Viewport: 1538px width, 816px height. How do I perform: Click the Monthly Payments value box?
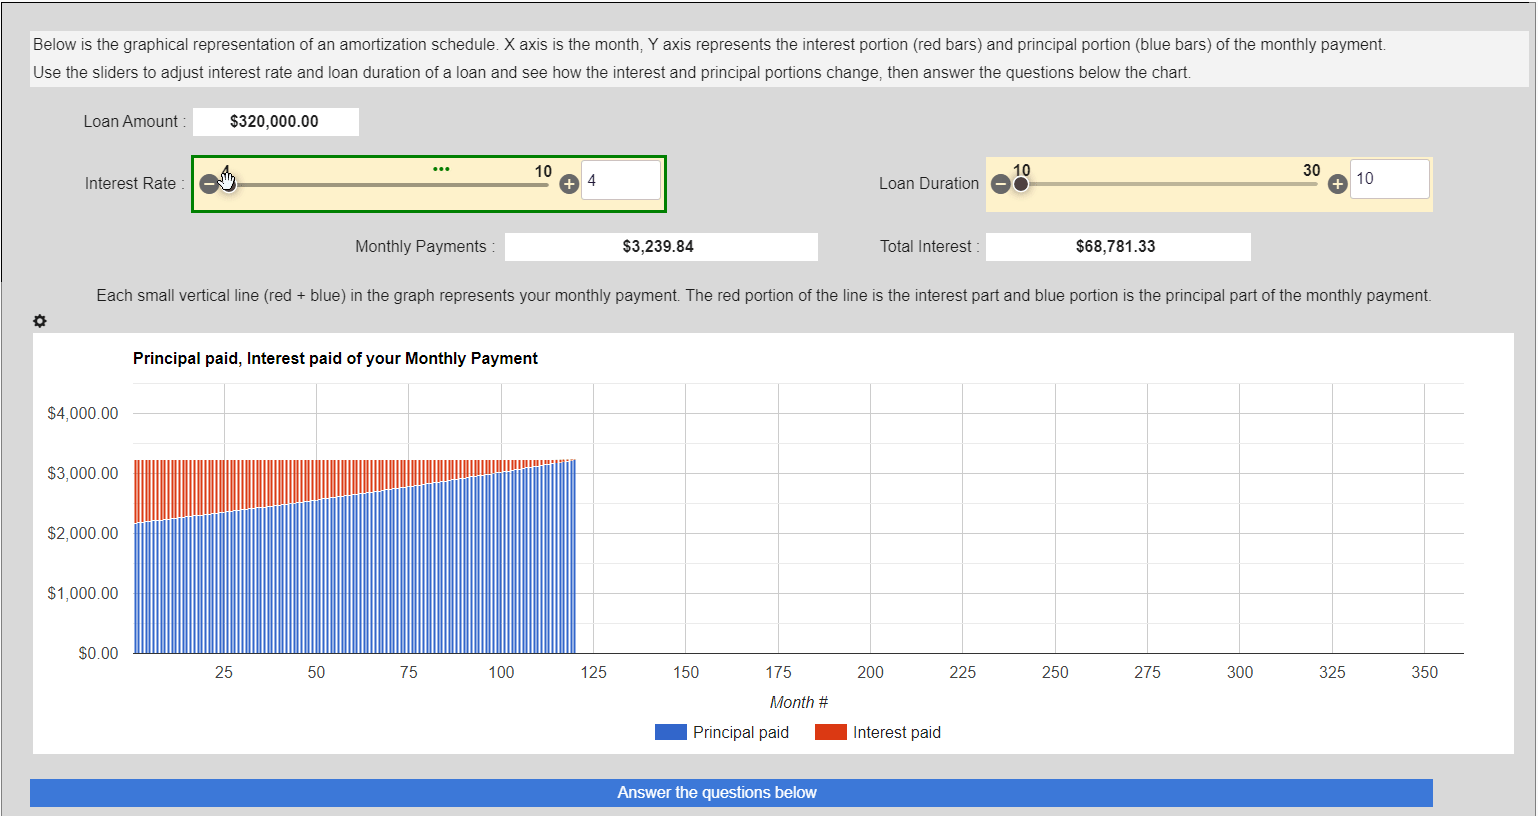pyautogui.click(x=661, y=246)
